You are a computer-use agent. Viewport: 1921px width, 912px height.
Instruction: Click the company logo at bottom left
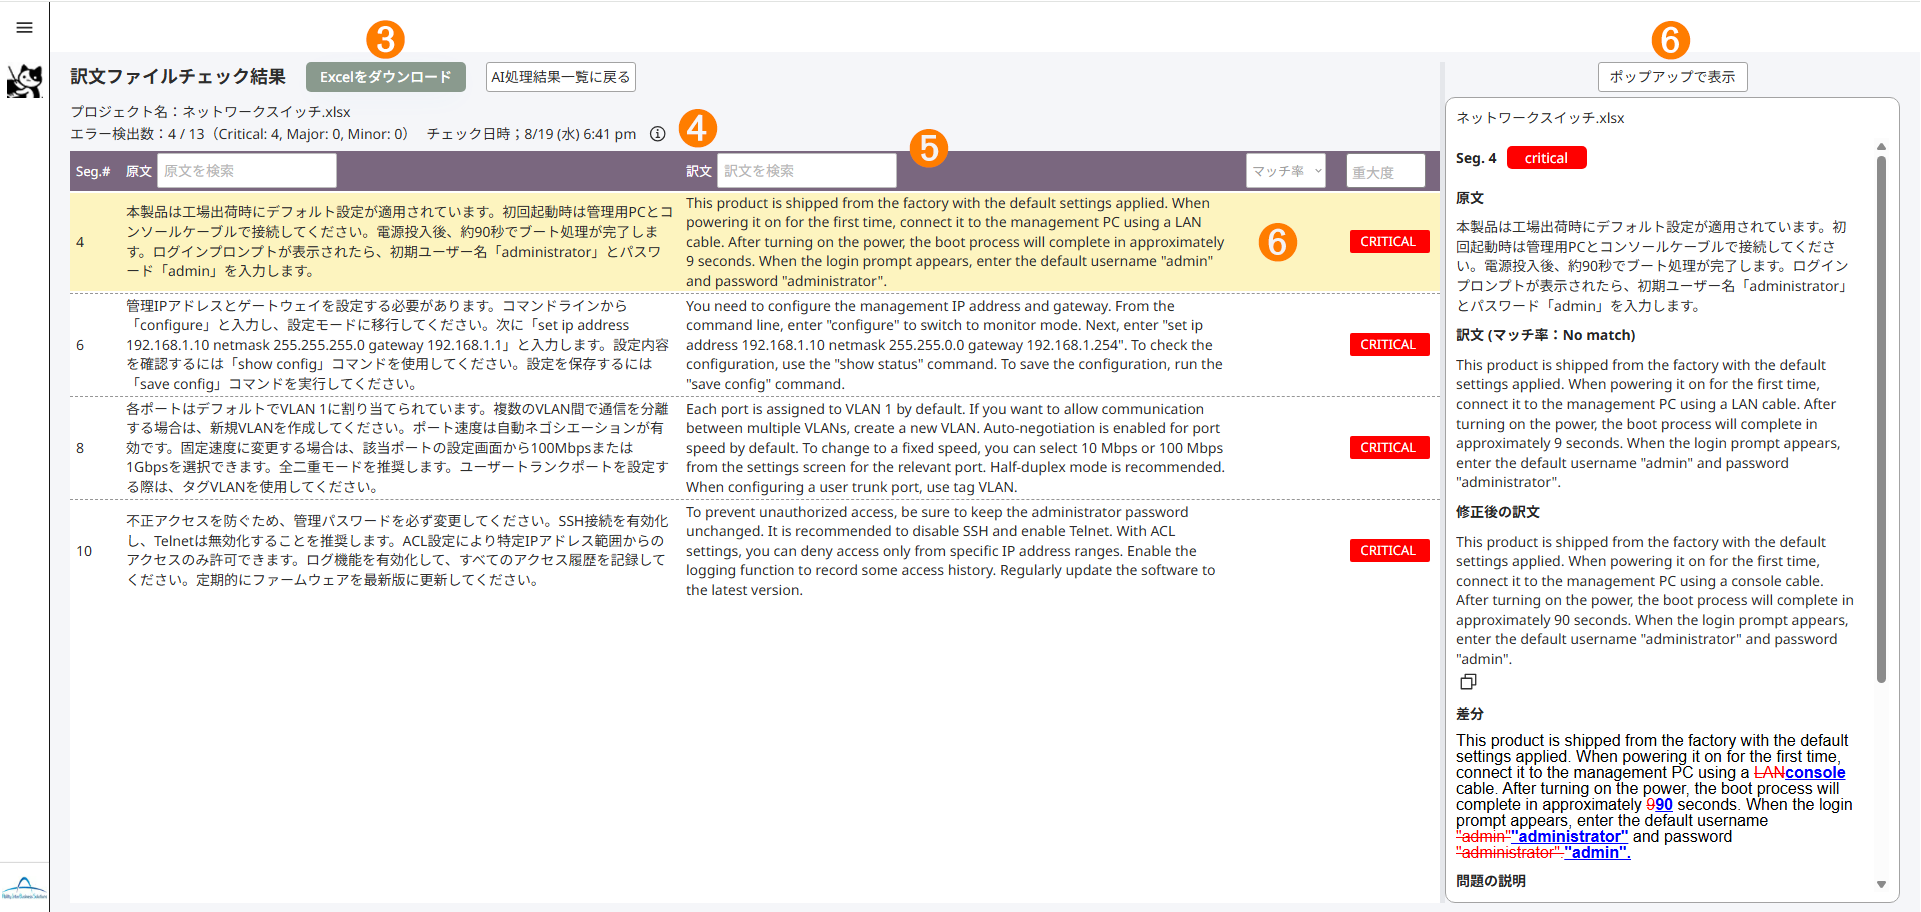pos(25,888)
